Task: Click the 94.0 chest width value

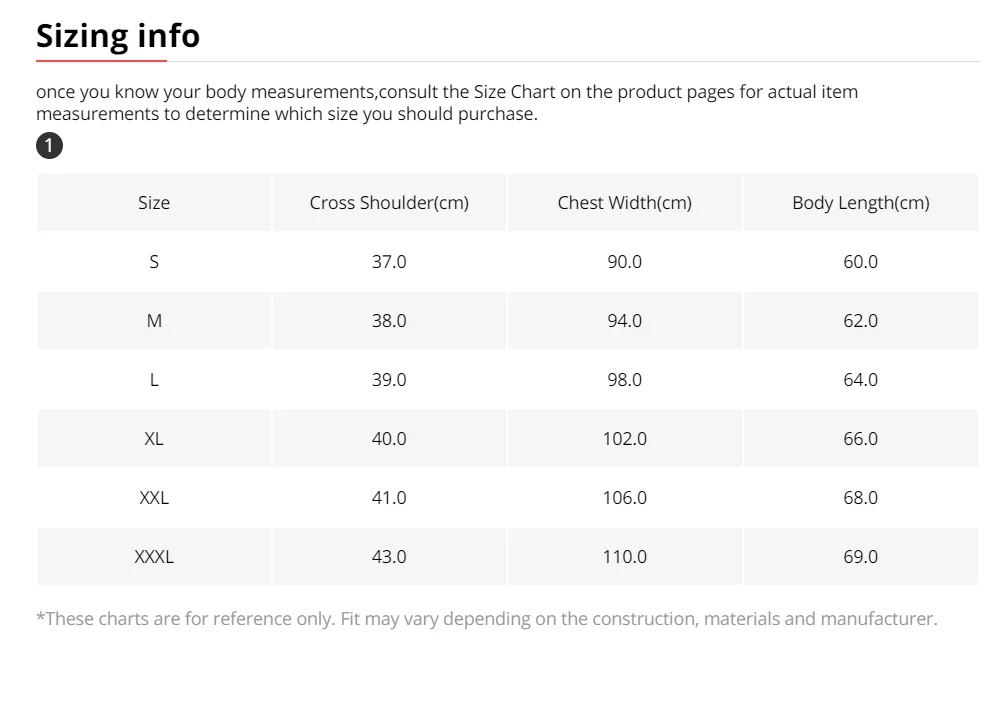Action: click(x=624, y=321)
